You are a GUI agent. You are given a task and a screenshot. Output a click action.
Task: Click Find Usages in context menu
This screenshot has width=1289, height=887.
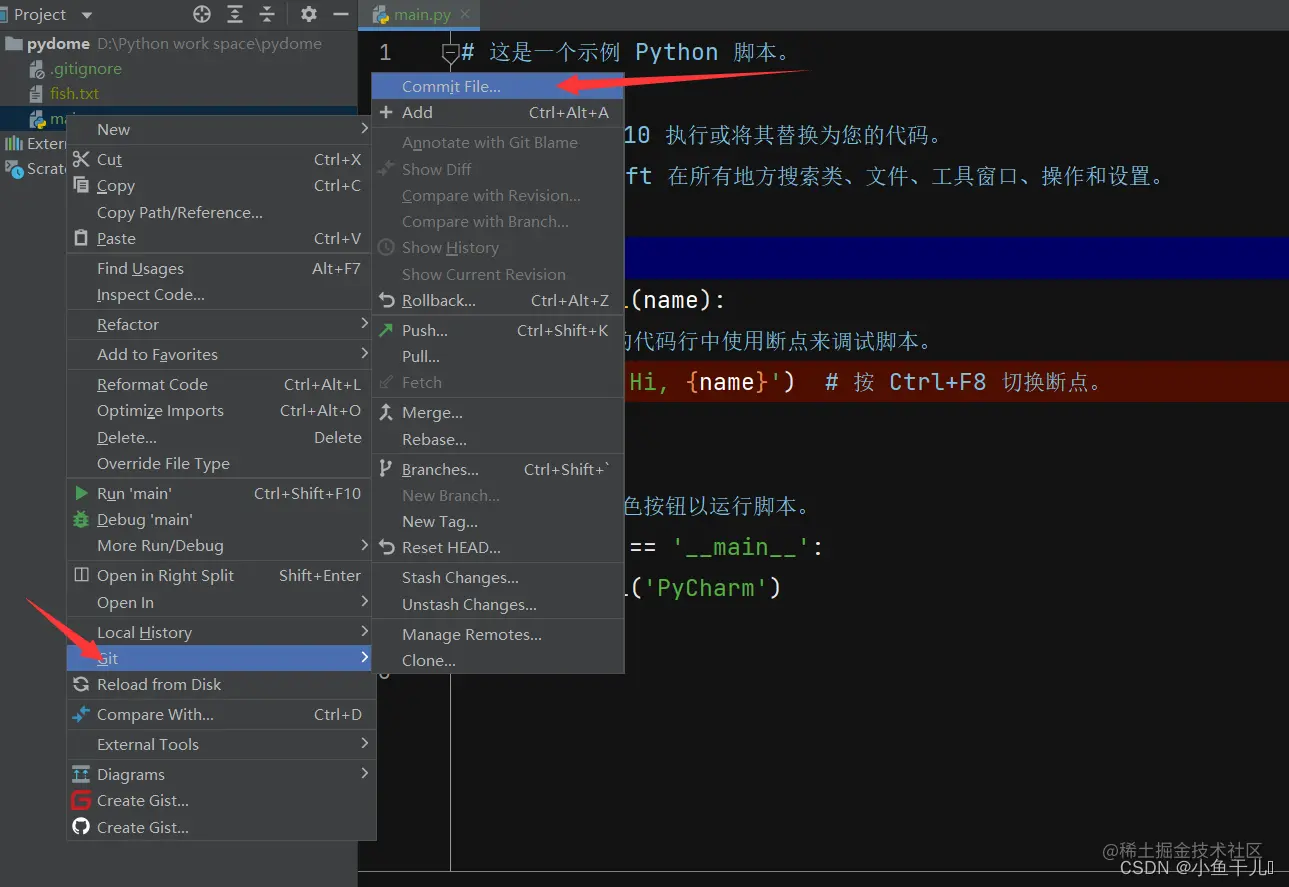click(221, 268)
